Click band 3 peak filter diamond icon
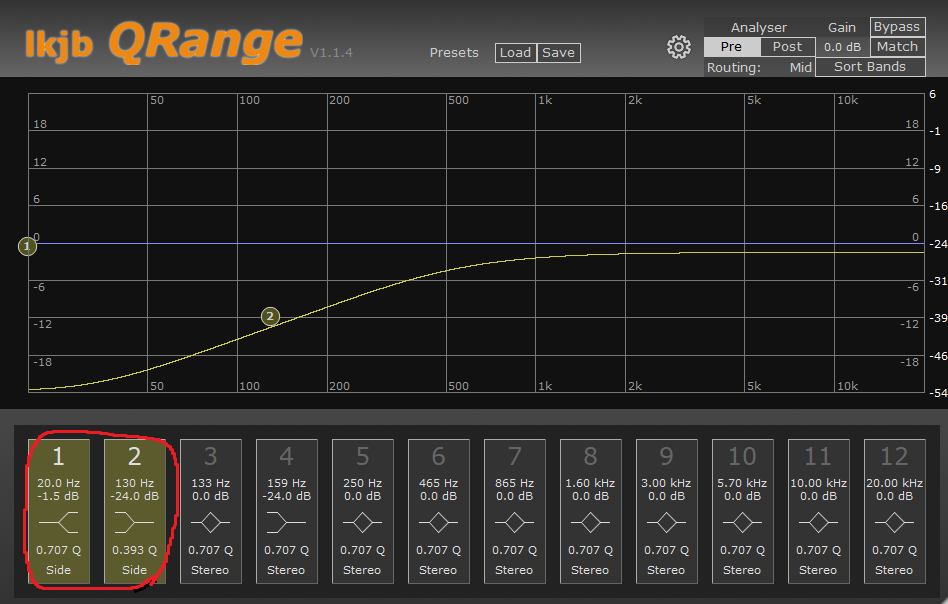This screenshot has width=948, height=604. [210, 522]
